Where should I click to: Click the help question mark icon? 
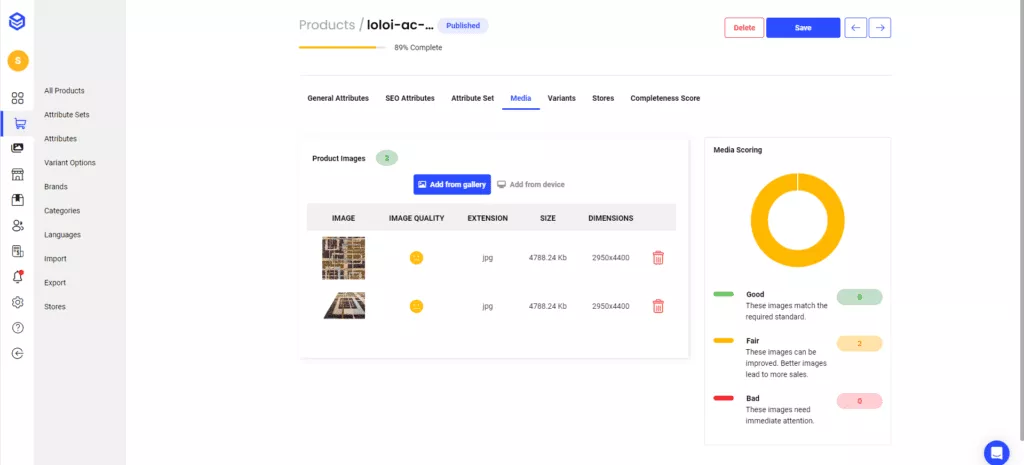17,328
